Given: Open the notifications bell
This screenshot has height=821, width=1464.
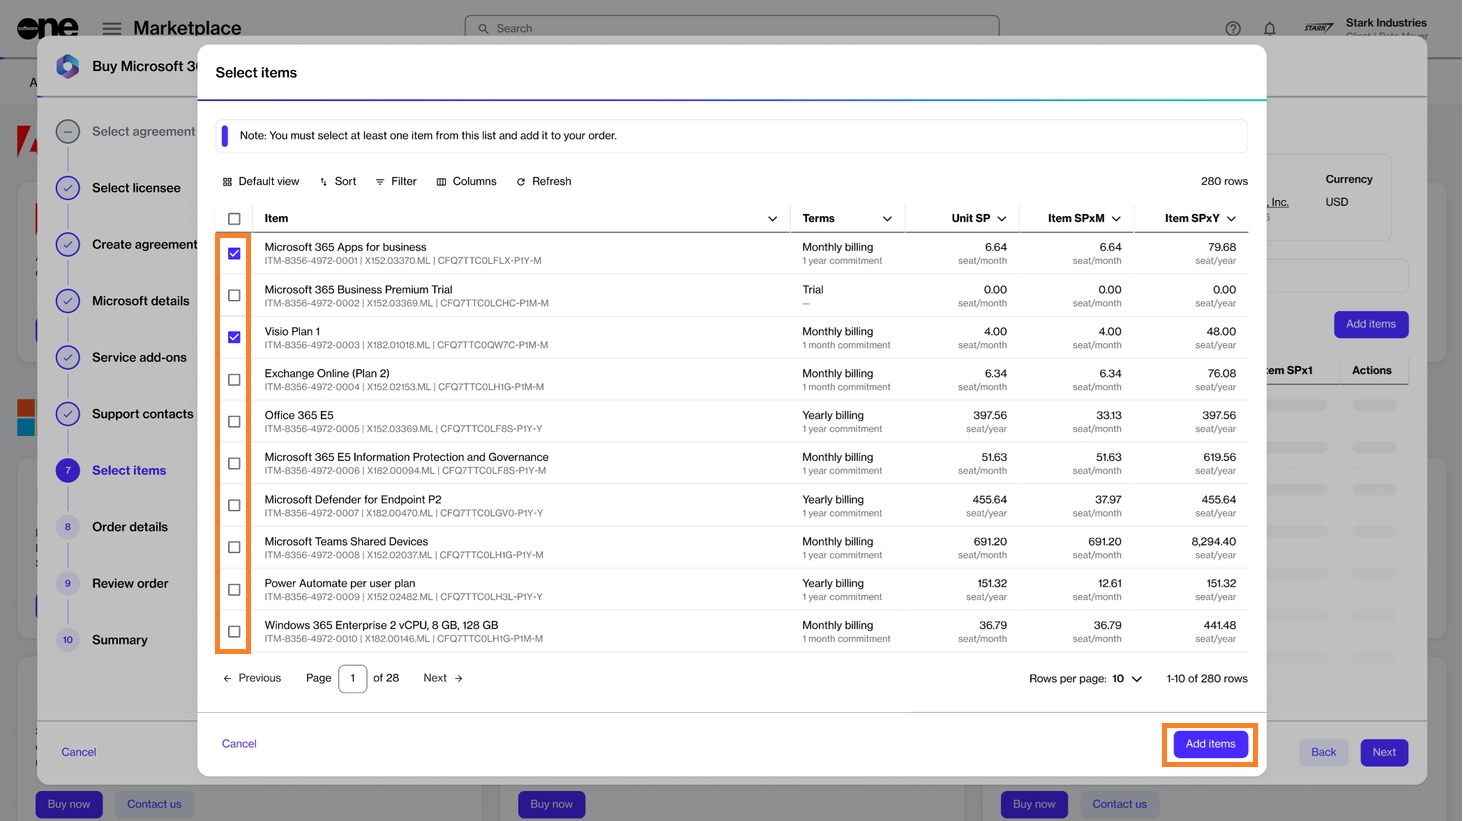Looking at the screenshot, I should [1269, 29].
